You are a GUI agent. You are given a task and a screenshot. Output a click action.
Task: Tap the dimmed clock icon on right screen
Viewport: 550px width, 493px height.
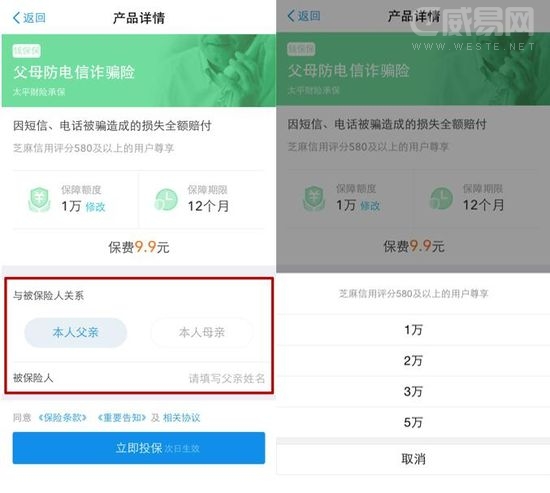click(441, 199)
